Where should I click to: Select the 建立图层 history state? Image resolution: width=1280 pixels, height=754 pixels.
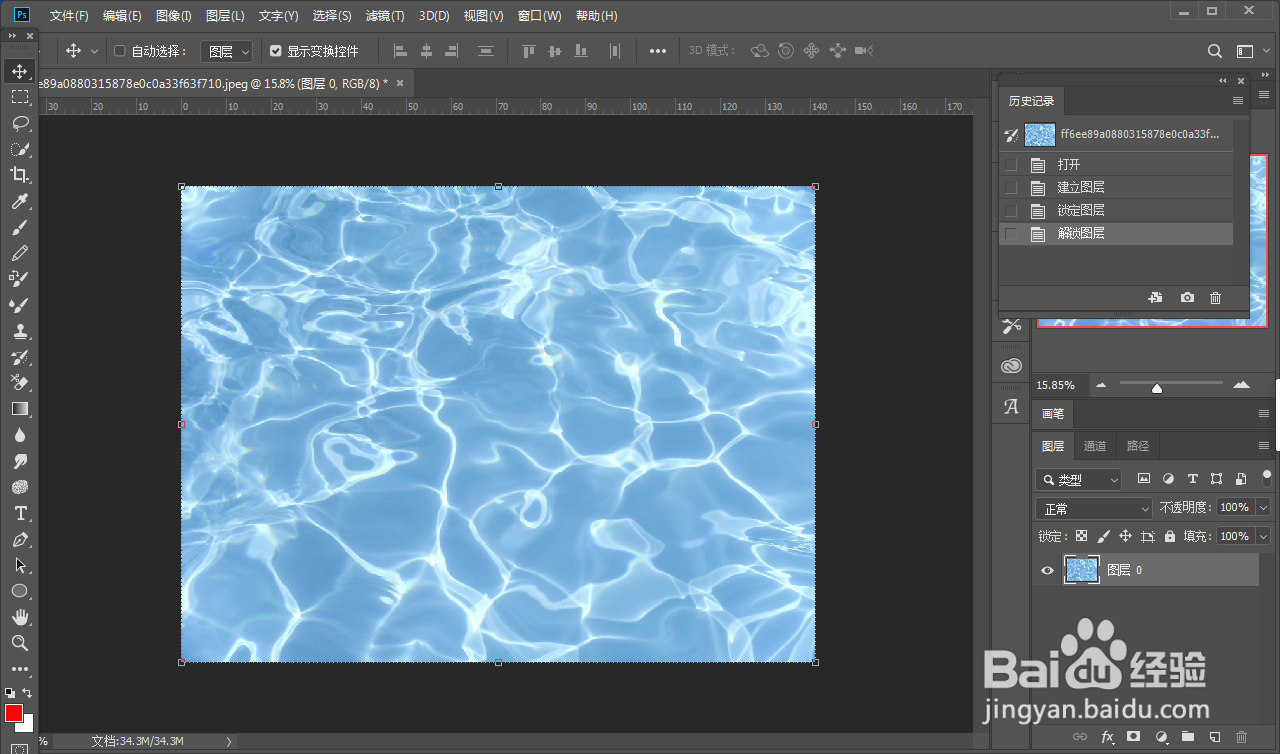(x=1116, y=187)
